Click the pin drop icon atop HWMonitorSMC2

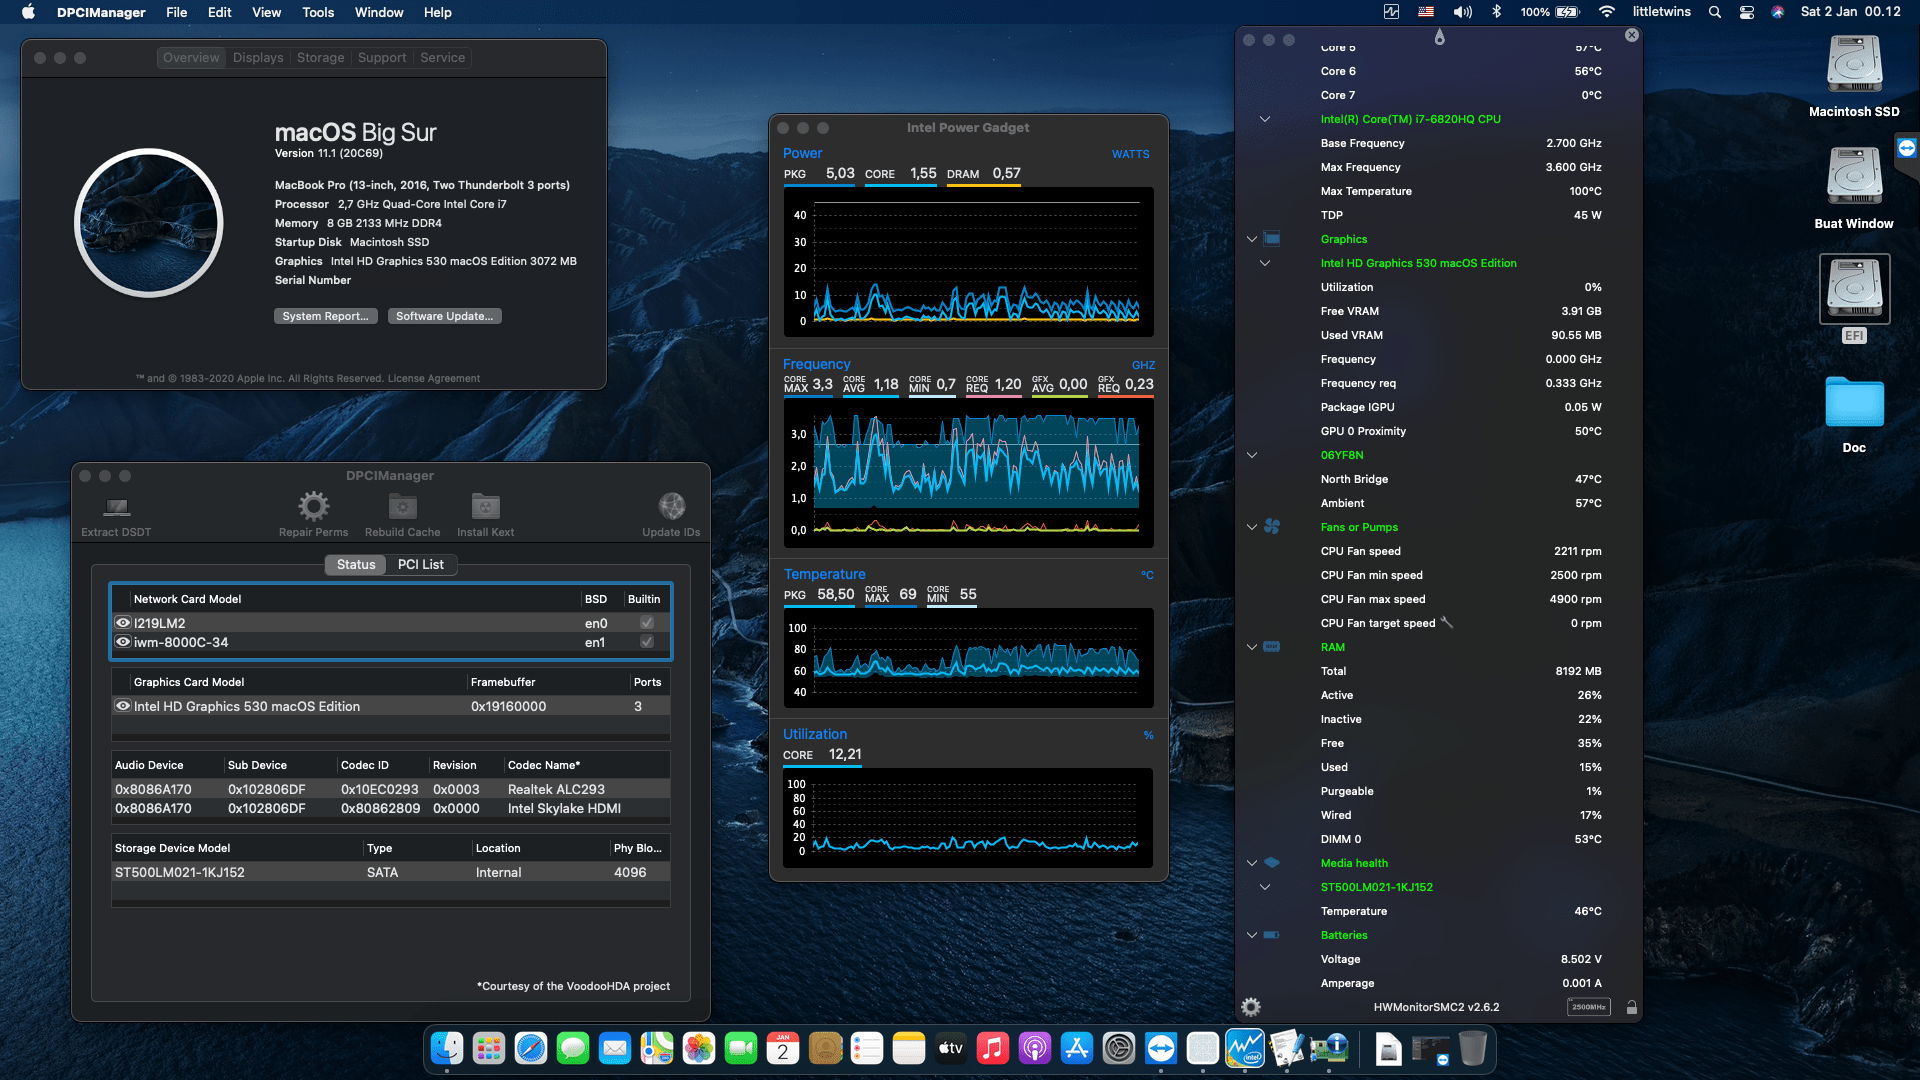tap(1440, 37)
